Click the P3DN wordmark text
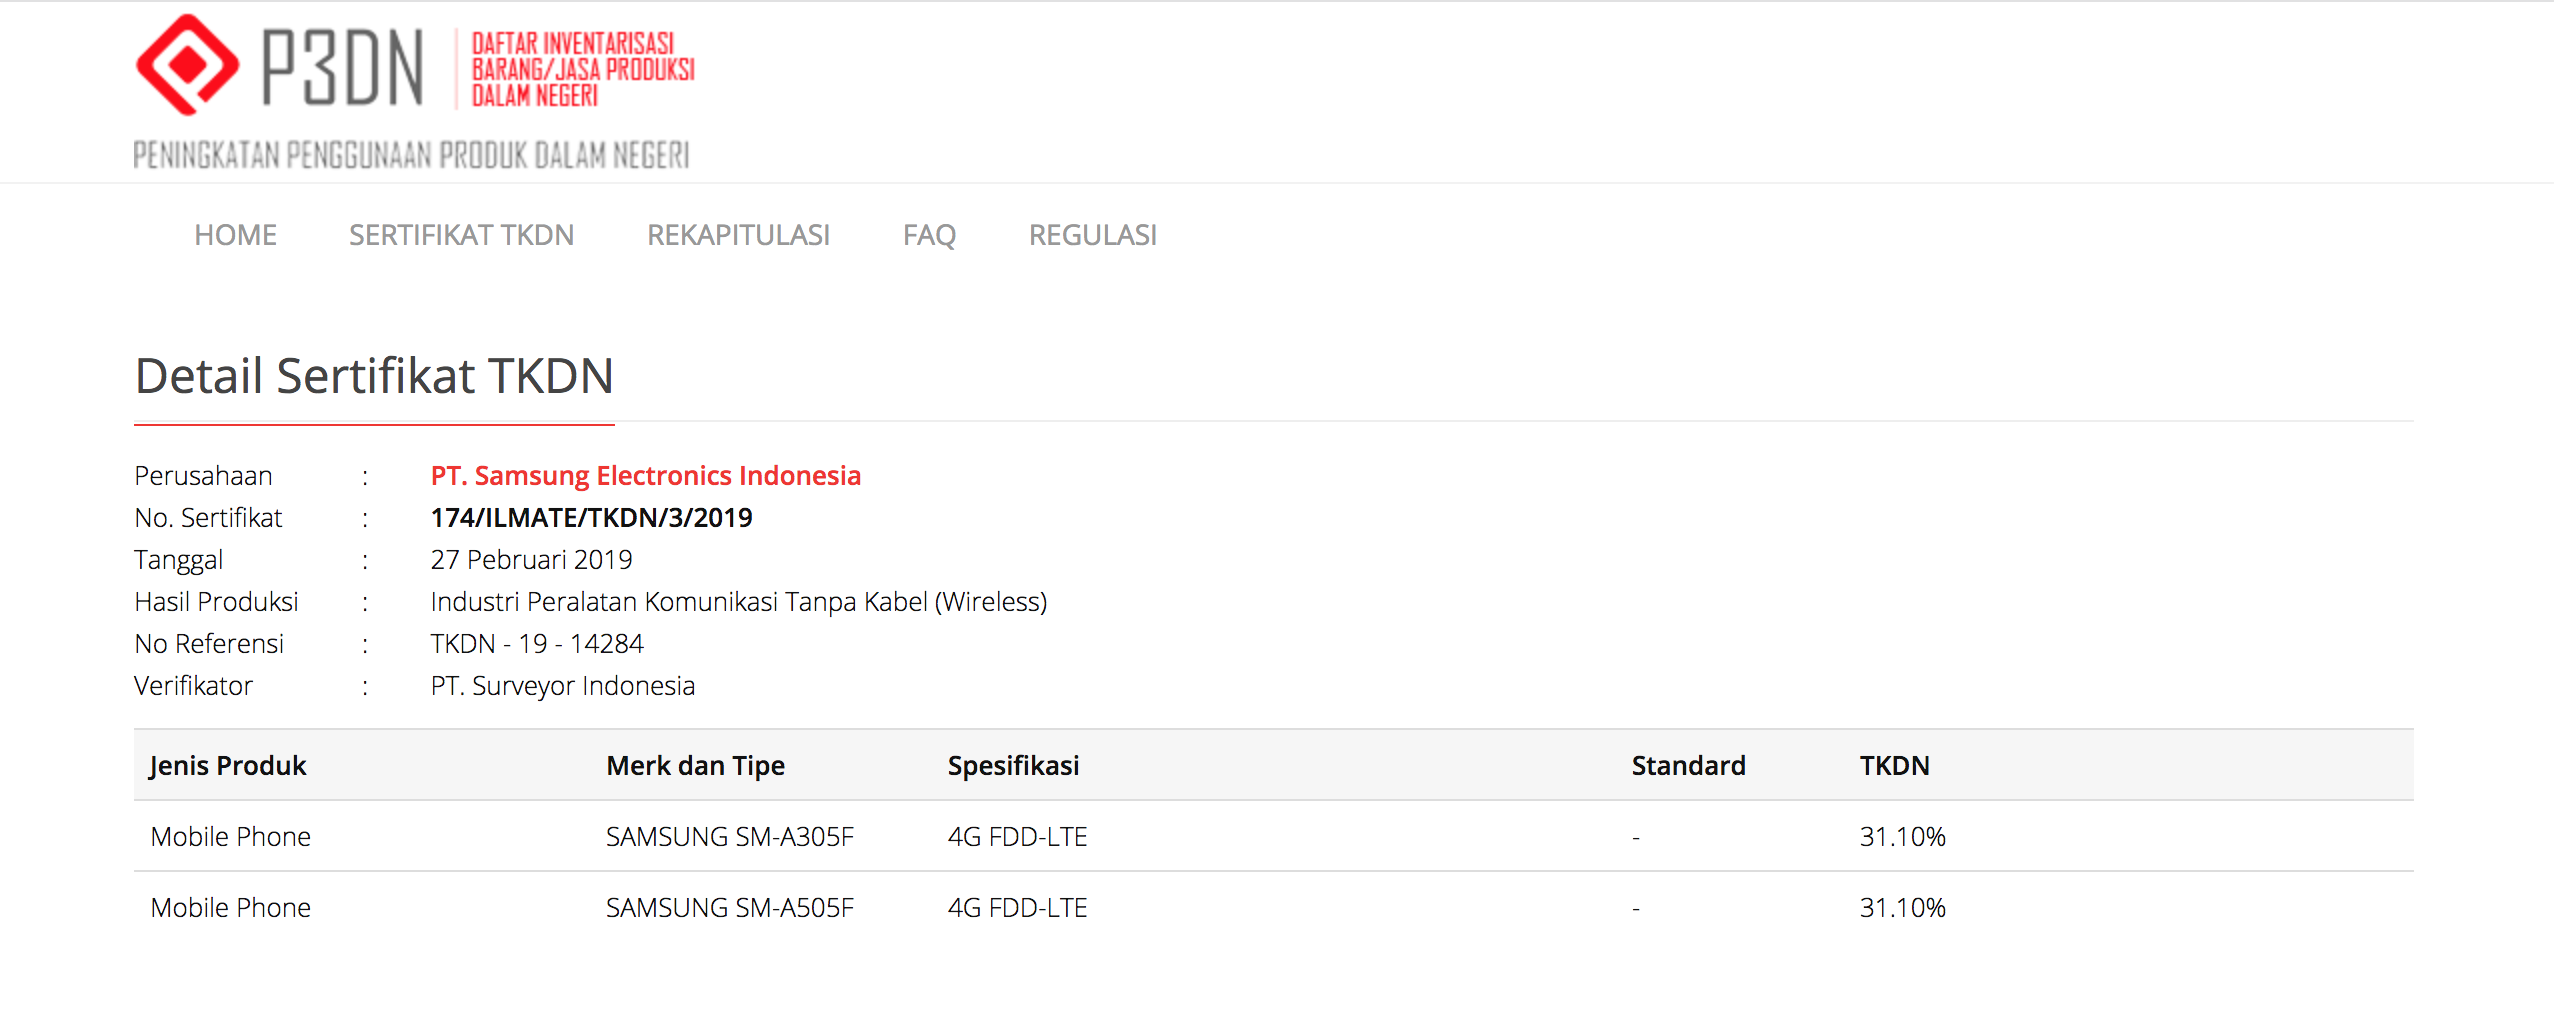The image size is (2554, 1032). tap(343, 67)
